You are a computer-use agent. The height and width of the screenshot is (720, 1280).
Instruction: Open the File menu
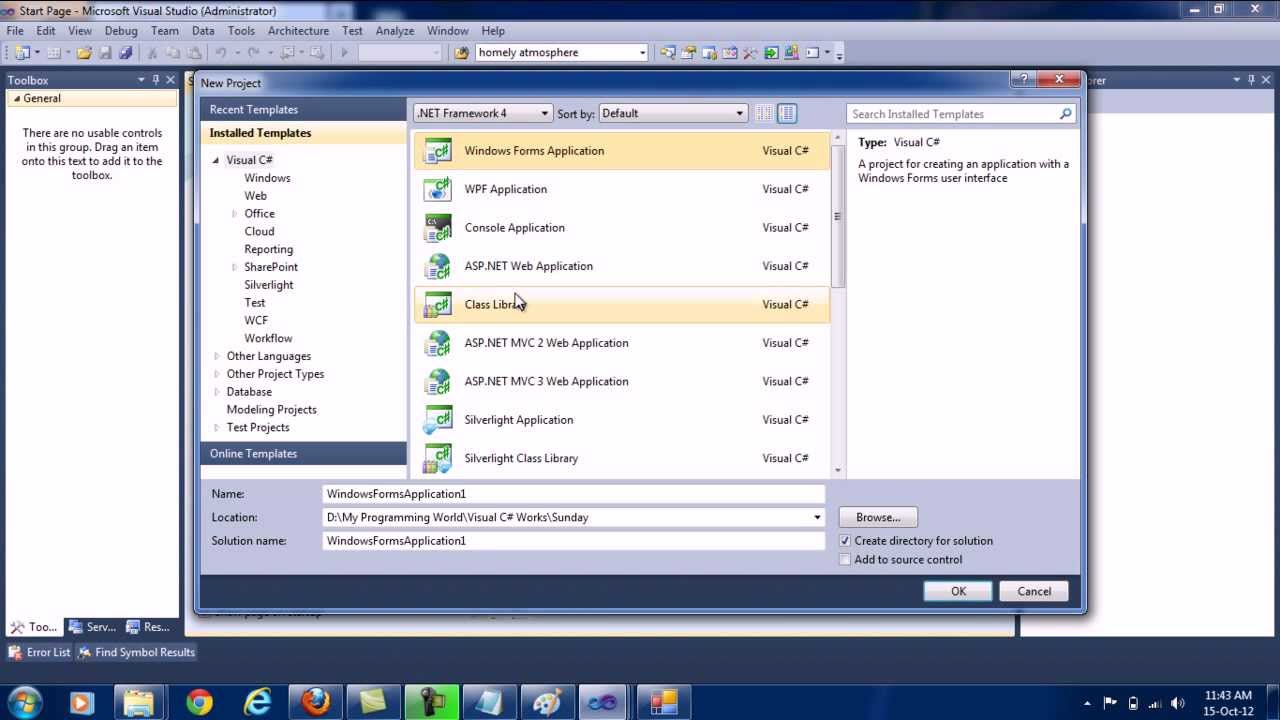point(15,31)
